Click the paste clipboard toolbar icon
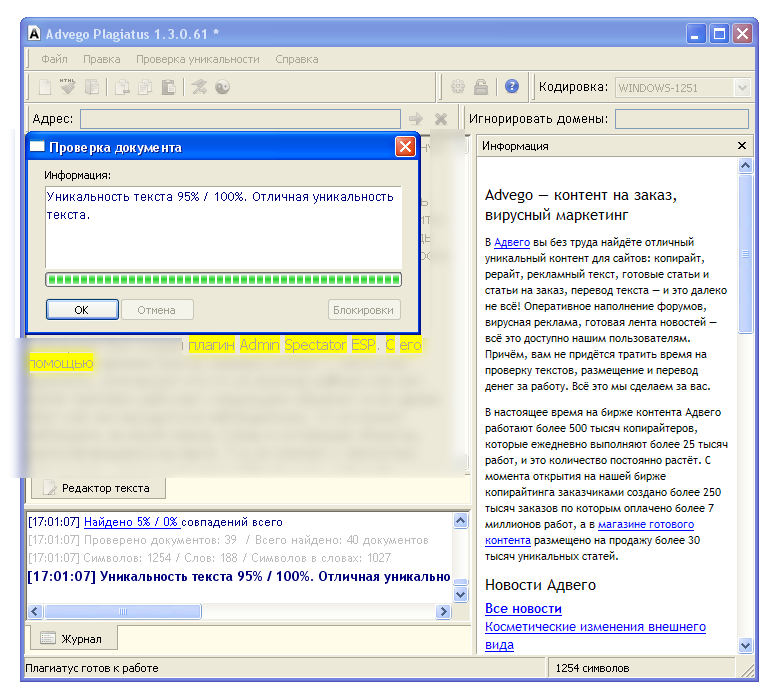 coord(169,87)
